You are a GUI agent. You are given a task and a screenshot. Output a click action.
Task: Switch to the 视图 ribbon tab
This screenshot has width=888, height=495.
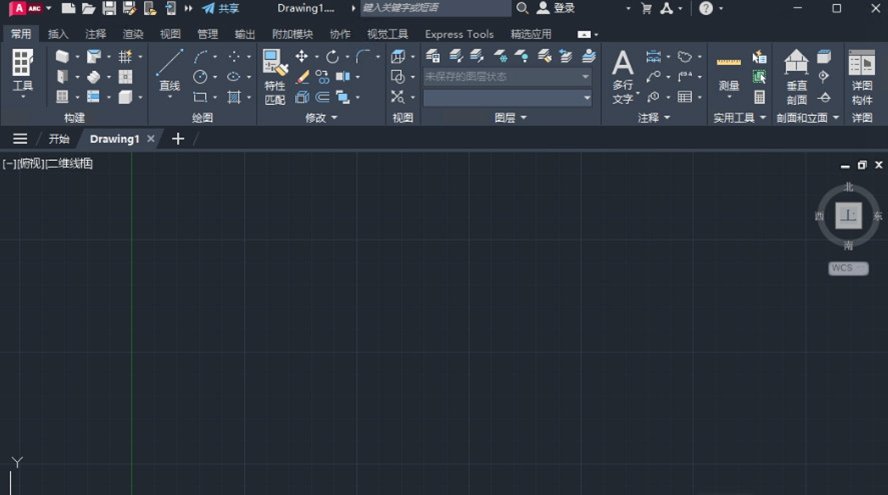(170, 34)
